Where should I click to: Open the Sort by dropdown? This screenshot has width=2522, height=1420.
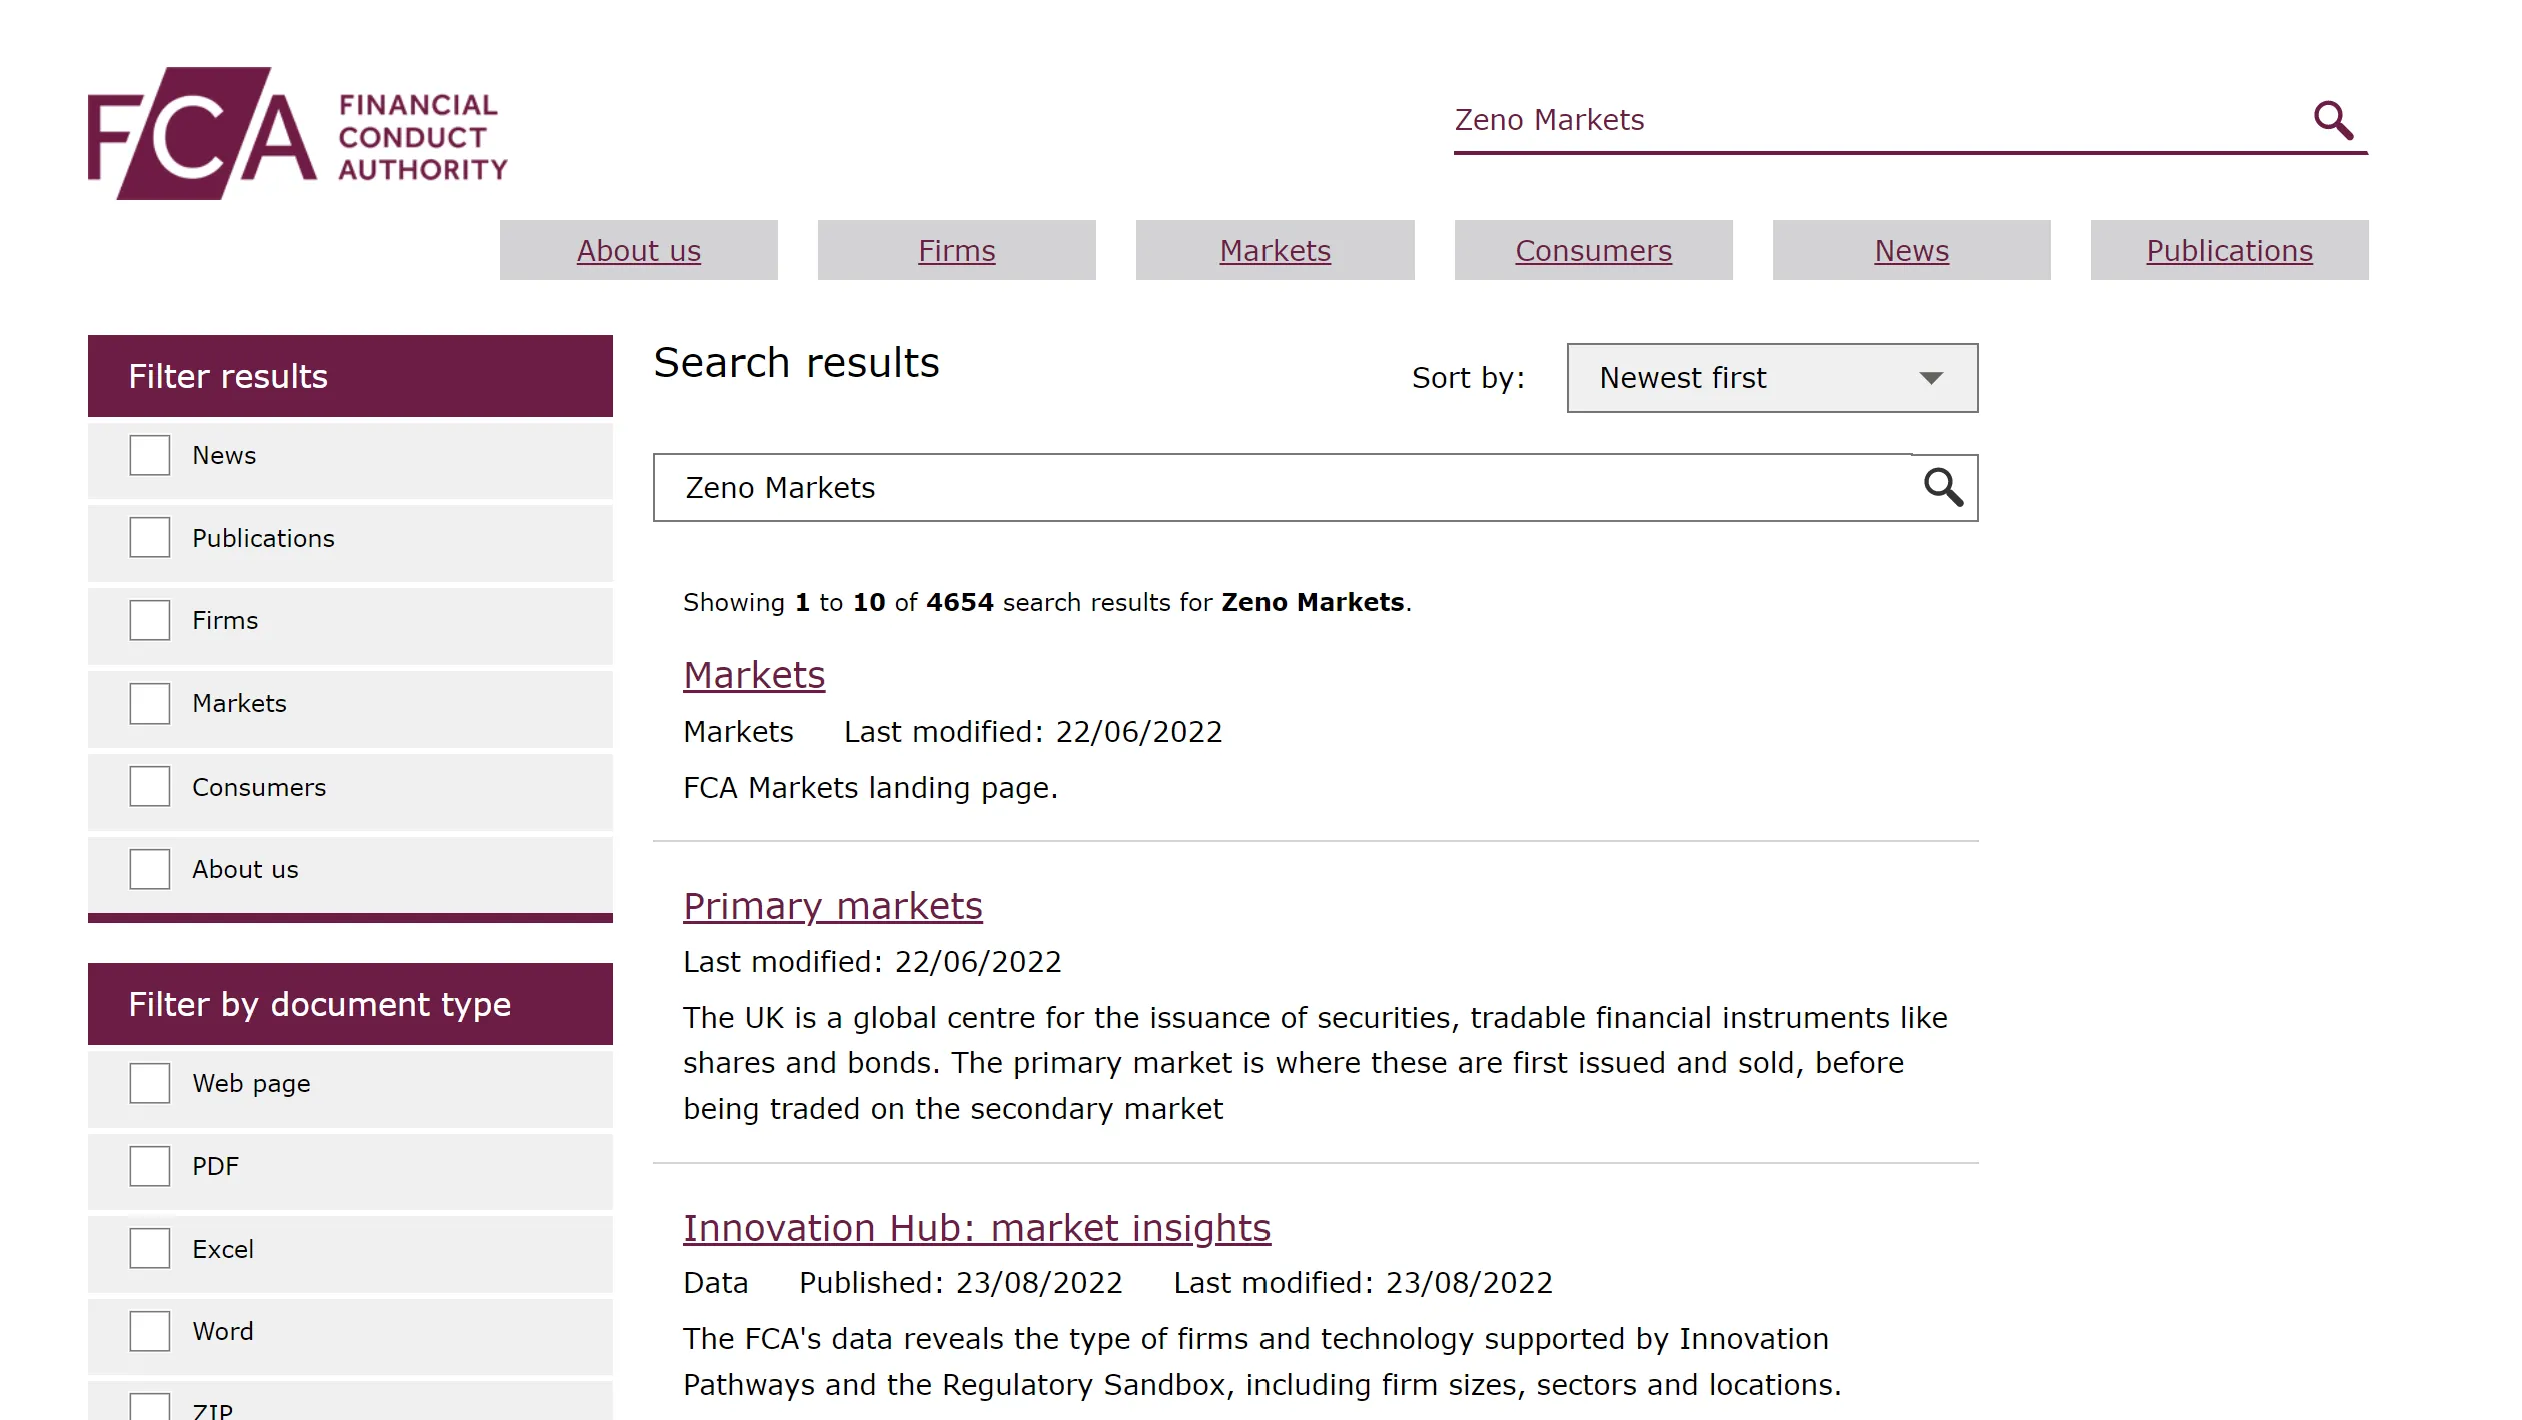coord(1772,378)
